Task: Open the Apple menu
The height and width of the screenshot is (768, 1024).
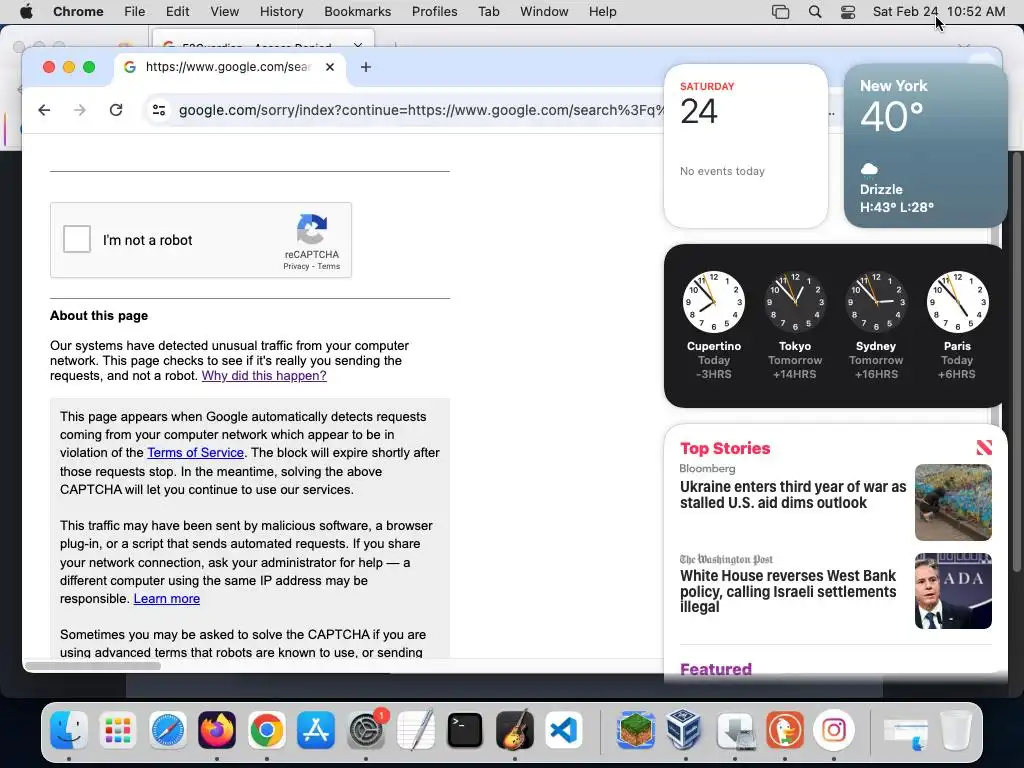Action: tap(26, 11)
